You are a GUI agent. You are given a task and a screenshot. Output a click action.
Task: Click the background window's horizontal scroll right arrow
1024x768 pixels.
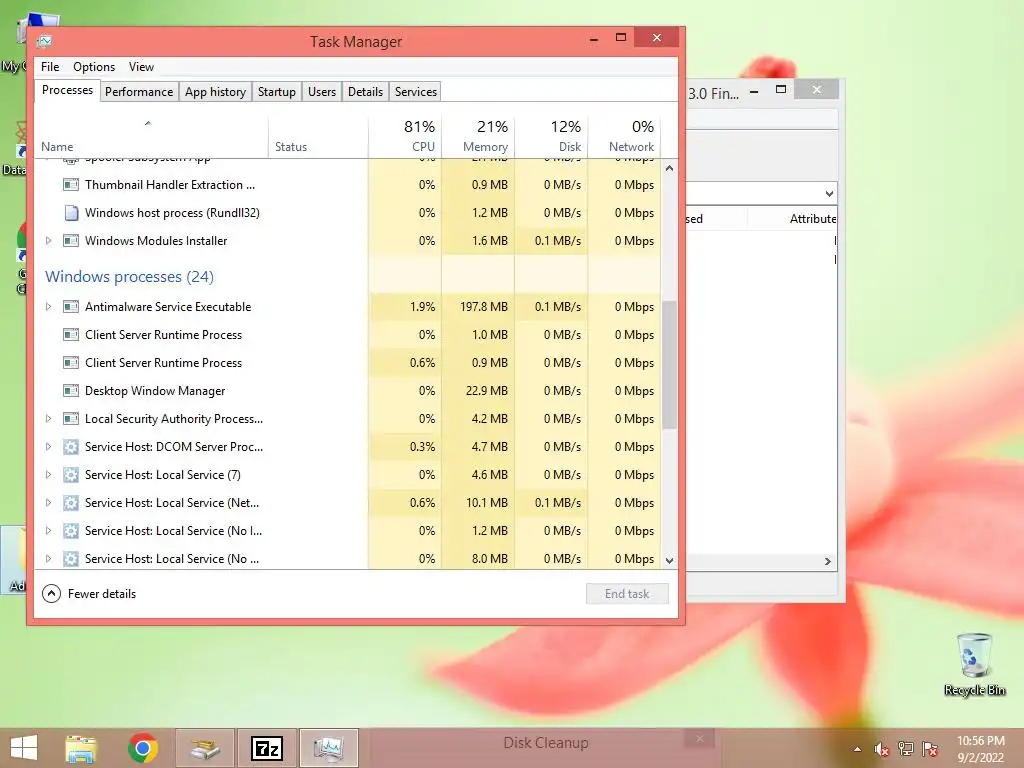[828, 562]
